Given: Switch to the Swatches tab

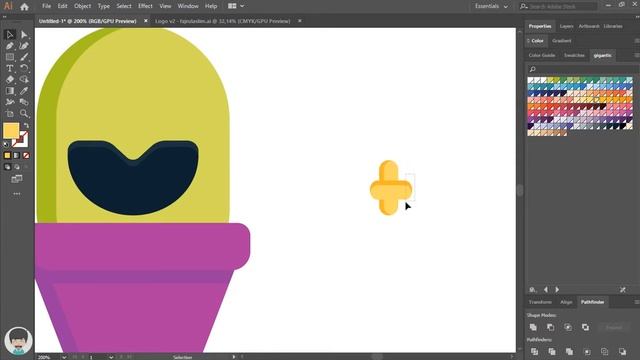Looking at the screenshot, I should [574, 55].
